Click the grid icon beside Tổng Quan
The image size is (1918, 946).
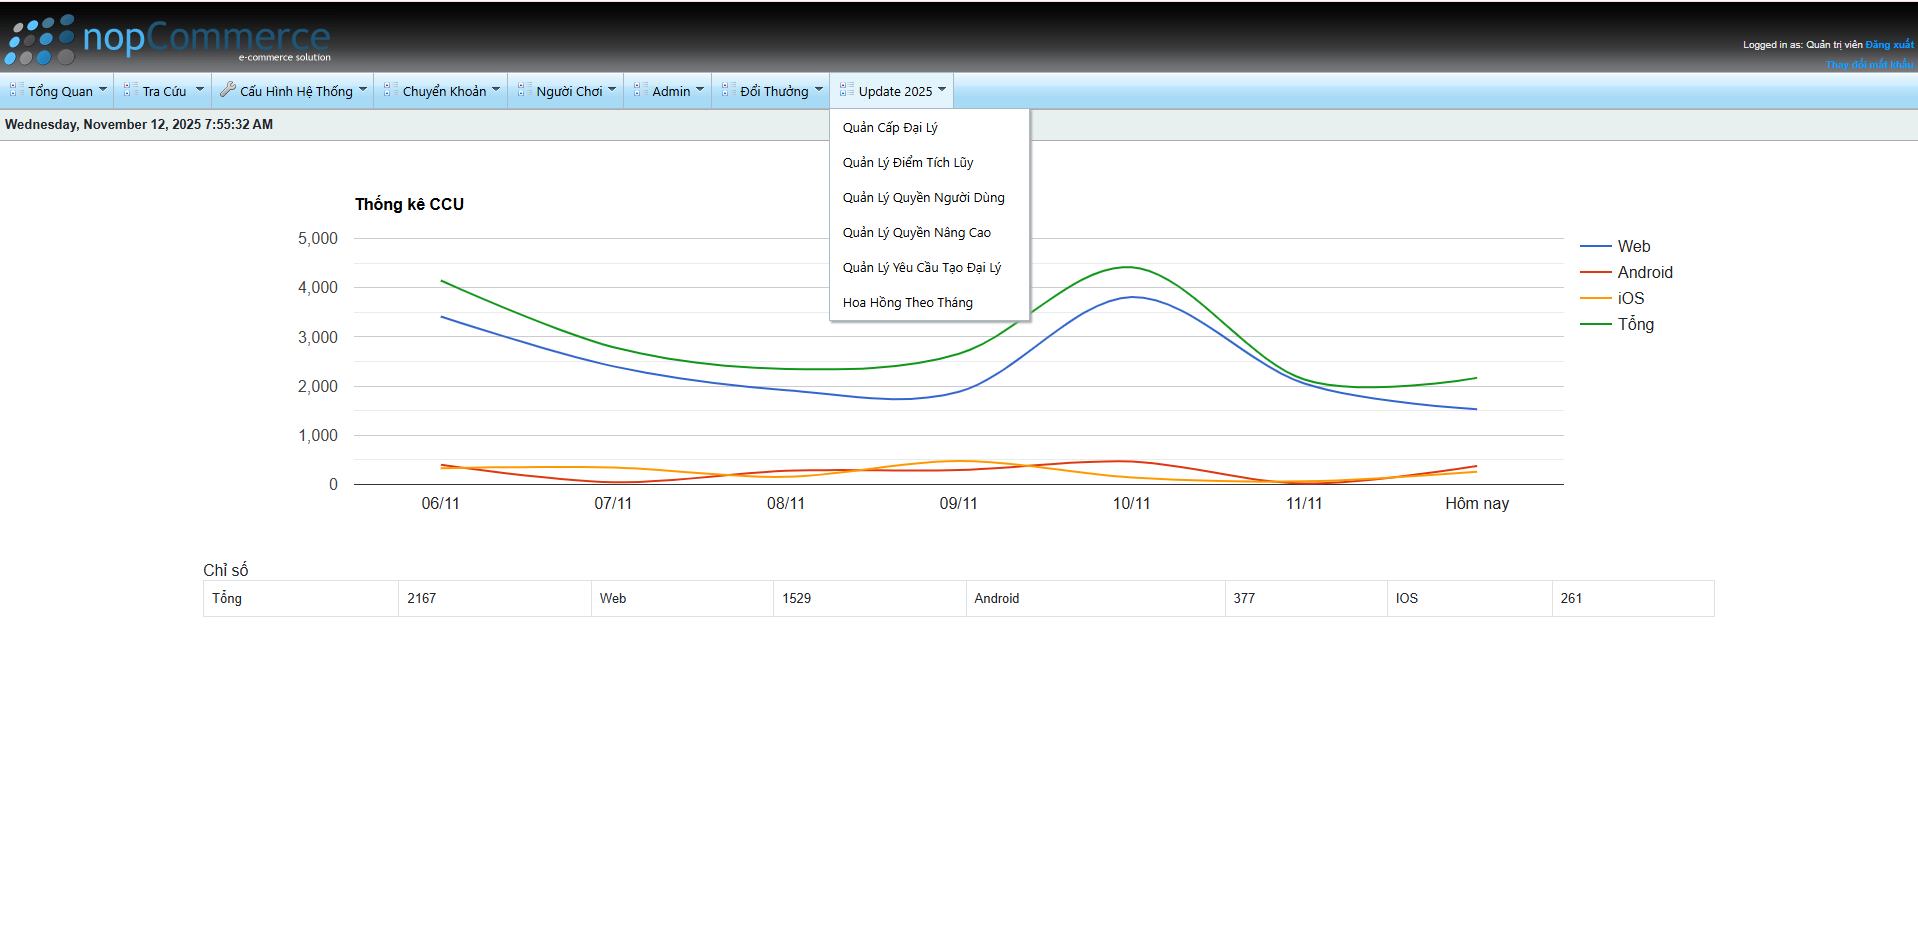click(x=16, y=90)
